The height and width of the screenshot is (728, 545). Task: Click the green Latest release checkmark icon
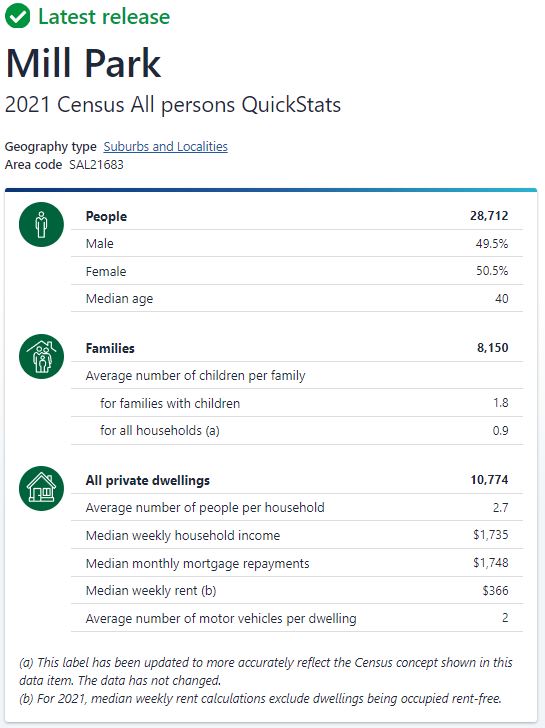(x=18, y=16)
